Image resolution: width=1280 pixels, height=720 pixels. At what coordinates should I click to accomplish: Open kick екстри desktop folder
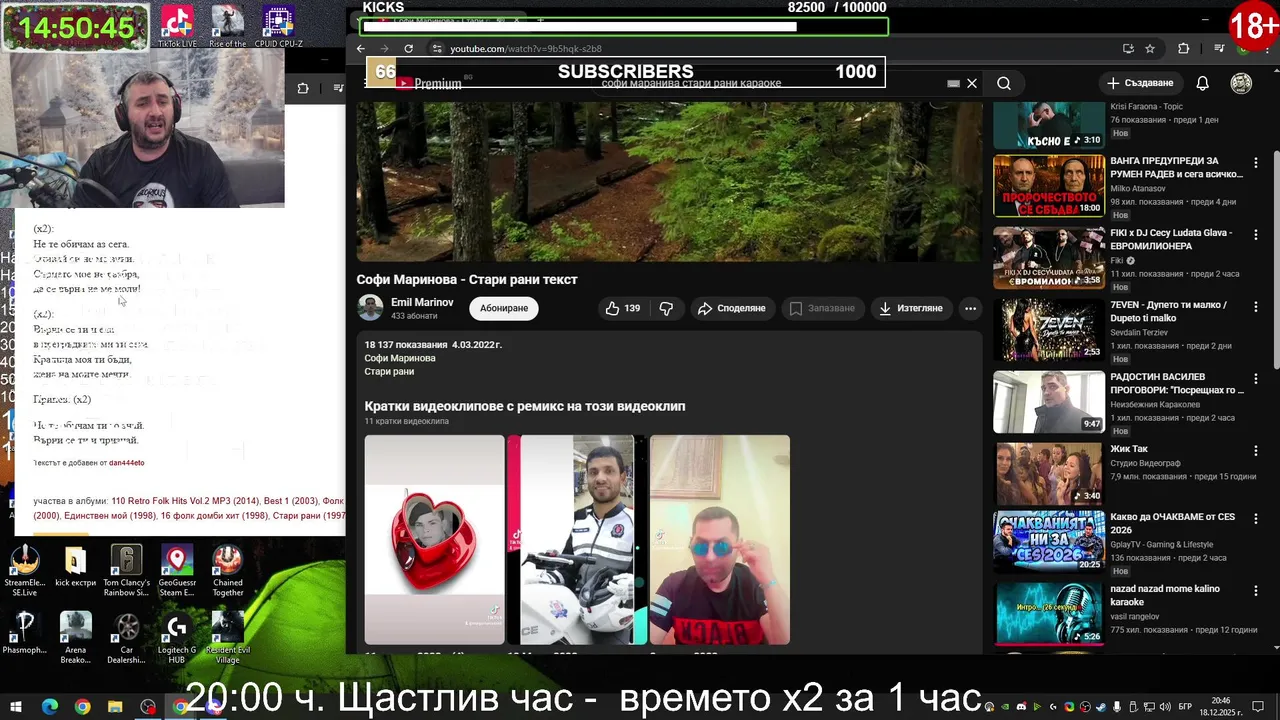tap(75, 568)
